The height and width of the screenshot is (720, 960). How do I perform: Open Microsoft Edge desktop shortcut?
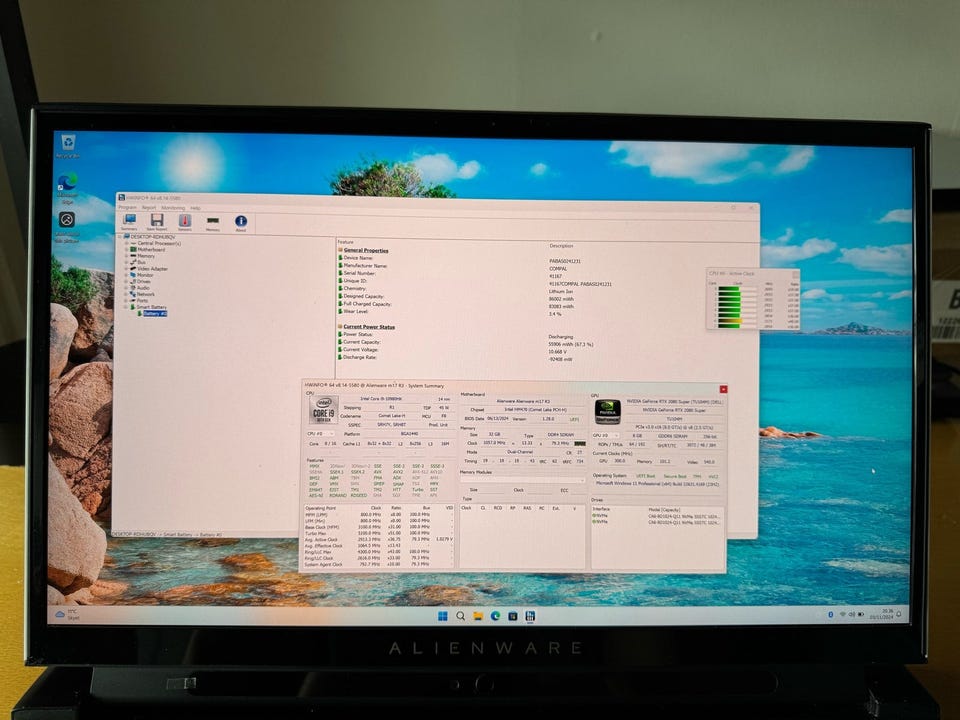coord(67,187)
